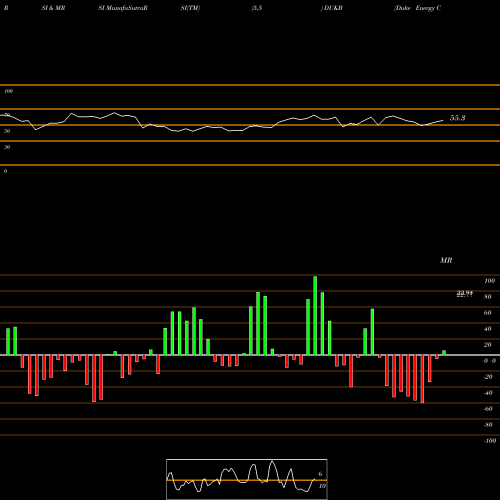Click the -60 label on the MR axis
This screenshot has width=500, height=500.
(x=488, y=409)
